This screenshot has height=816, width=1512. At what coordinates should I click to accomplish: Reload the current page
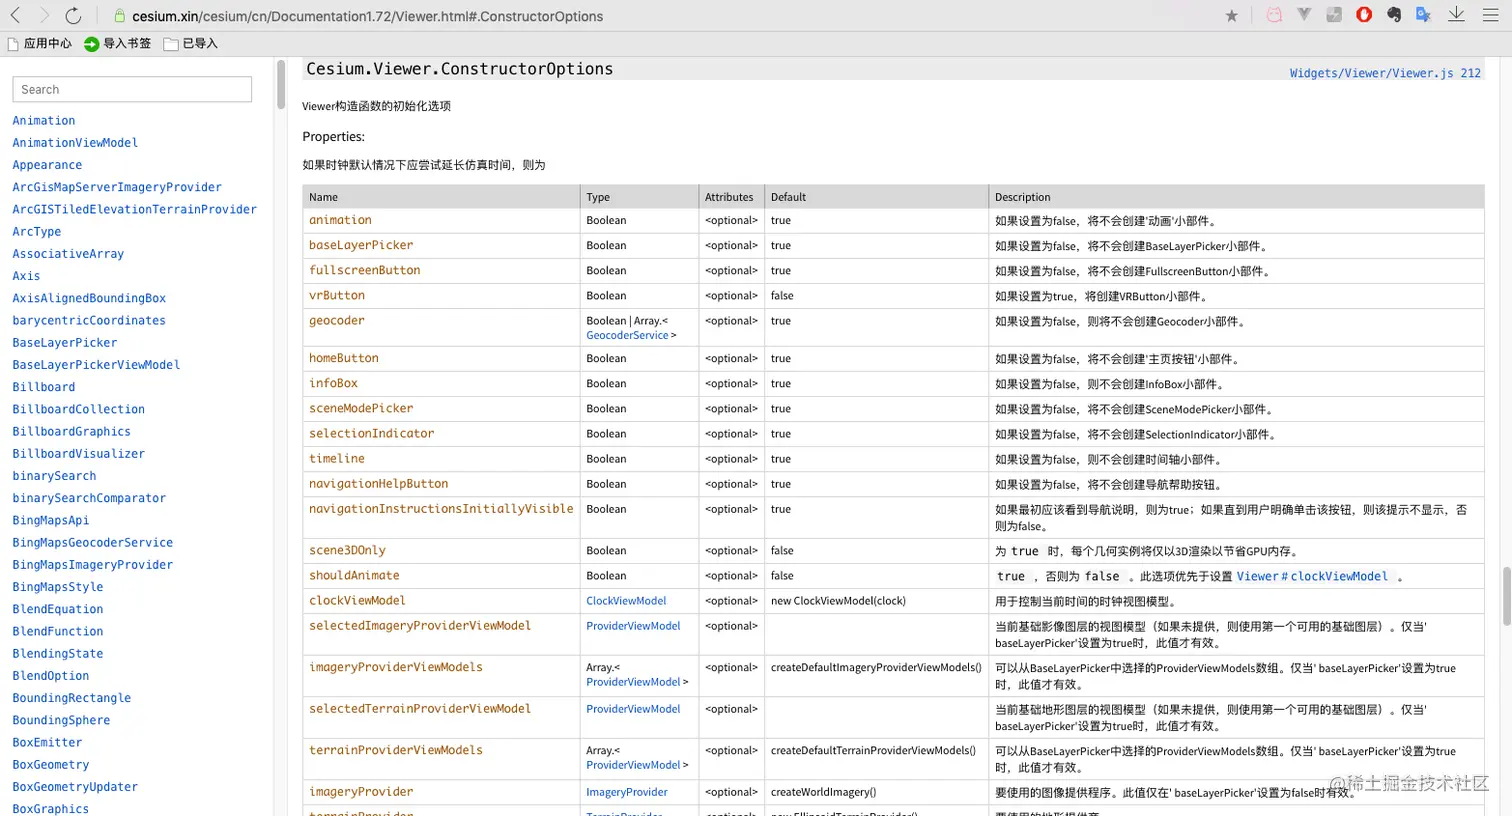point(73,16)
